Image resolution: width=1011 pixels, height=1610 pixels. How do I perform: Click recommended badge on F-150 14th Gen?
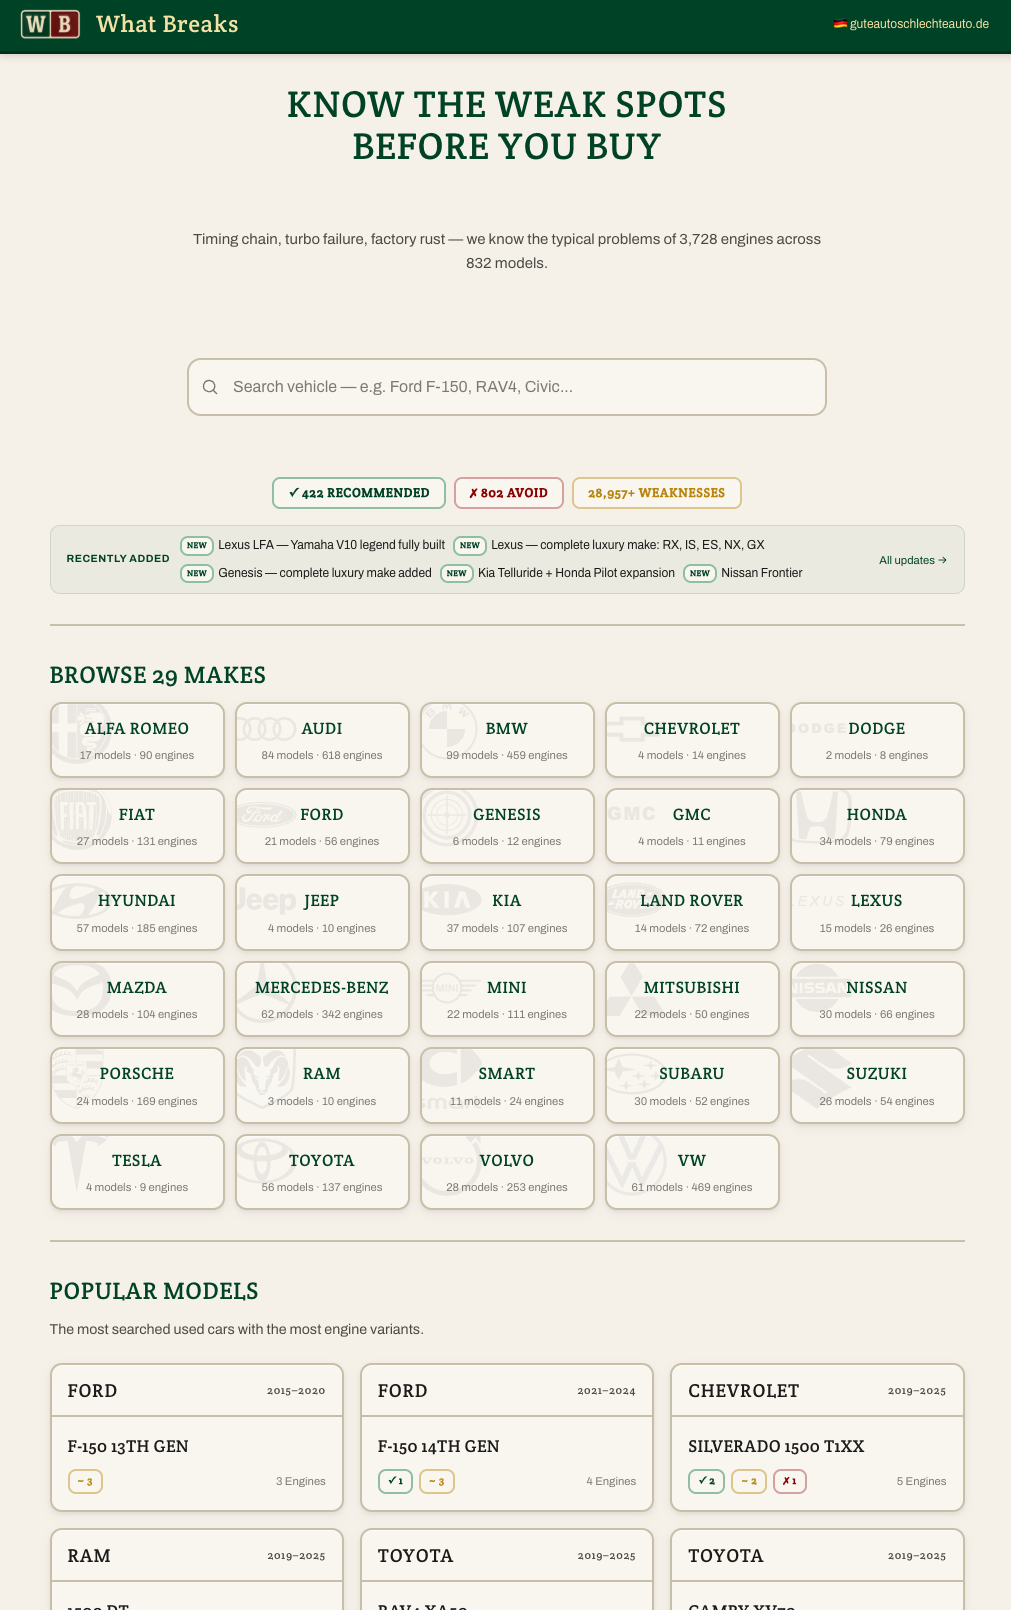[x=395, y=1481]
